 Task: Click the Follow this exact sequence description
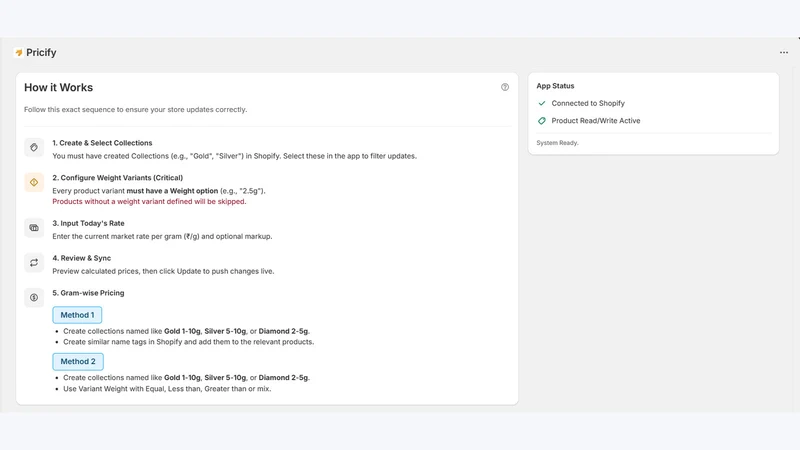tap(135, 110)
